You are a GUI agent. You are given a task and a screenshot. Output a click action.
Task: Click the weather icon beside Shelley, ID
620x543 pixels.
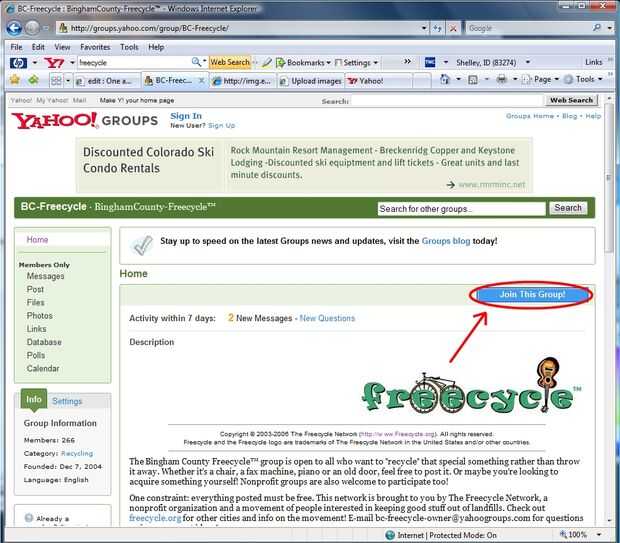point(430,62)
